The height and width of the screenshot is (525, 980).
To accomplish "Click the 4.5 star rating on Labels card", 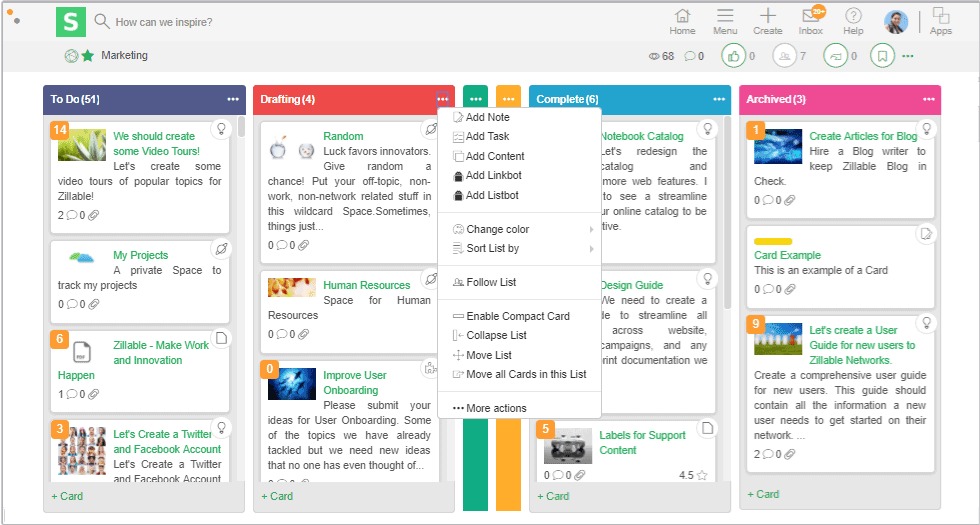I will [693, 476].
